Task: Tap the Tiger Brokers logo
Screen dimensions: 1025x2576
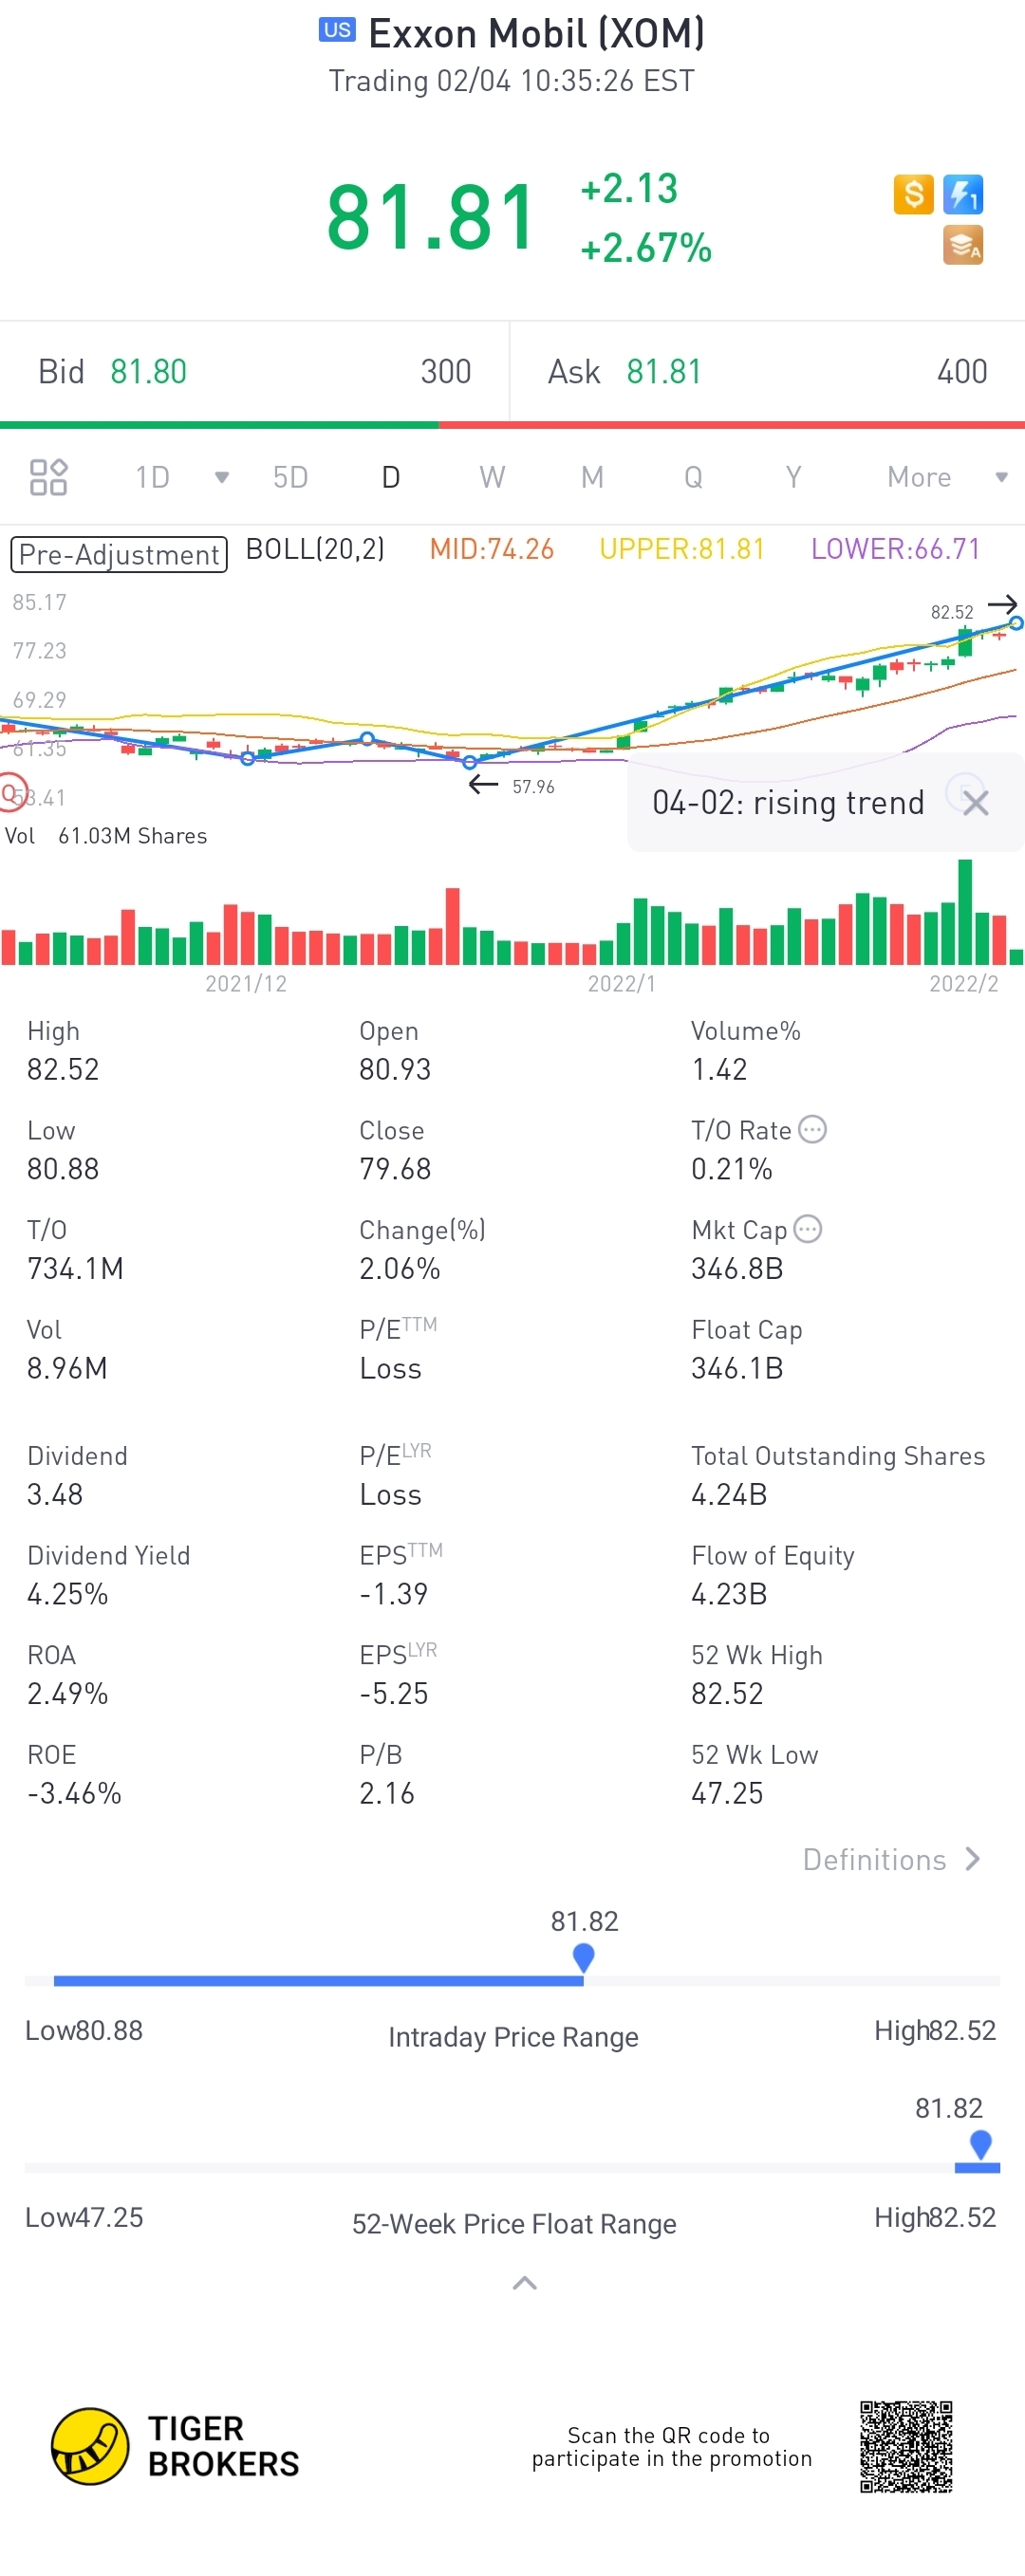Action: (x=90, y=2446)
